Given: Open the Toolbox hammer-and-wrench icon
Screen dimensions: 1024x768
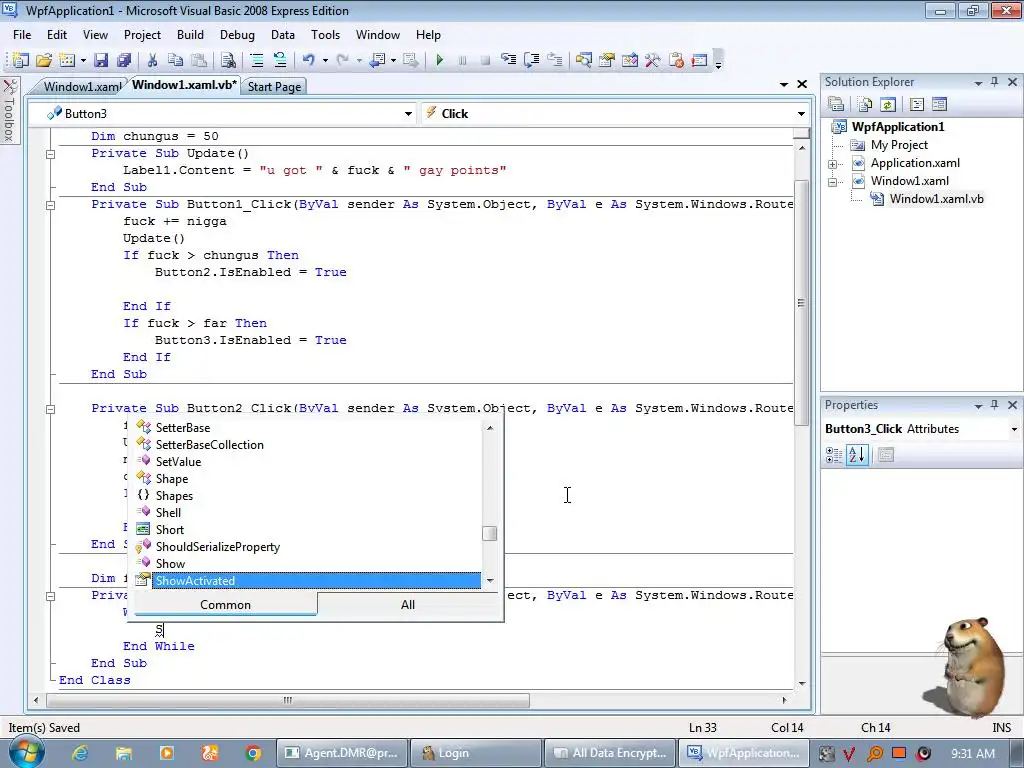Looking at the screenshot, I should (x=652, y=60).
